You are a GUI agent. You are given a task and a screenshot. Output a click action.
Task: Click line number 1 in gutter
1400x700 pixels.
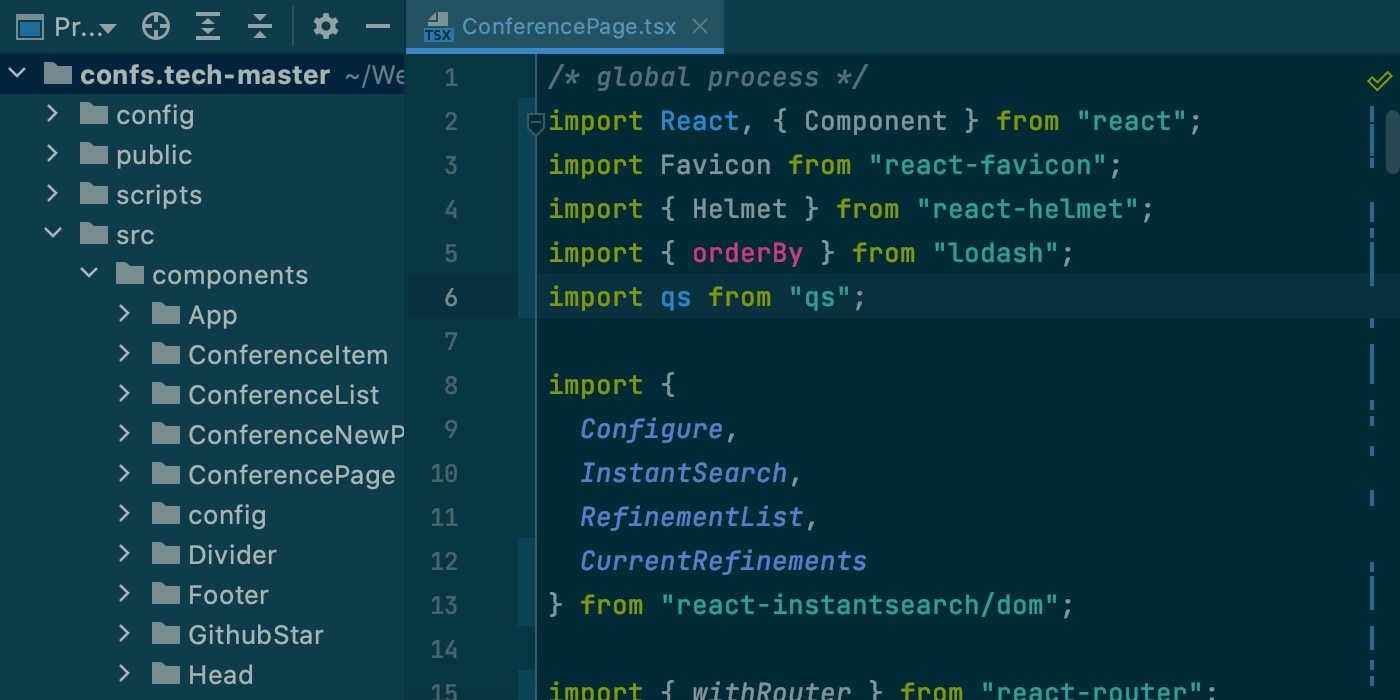coord(451,77)
